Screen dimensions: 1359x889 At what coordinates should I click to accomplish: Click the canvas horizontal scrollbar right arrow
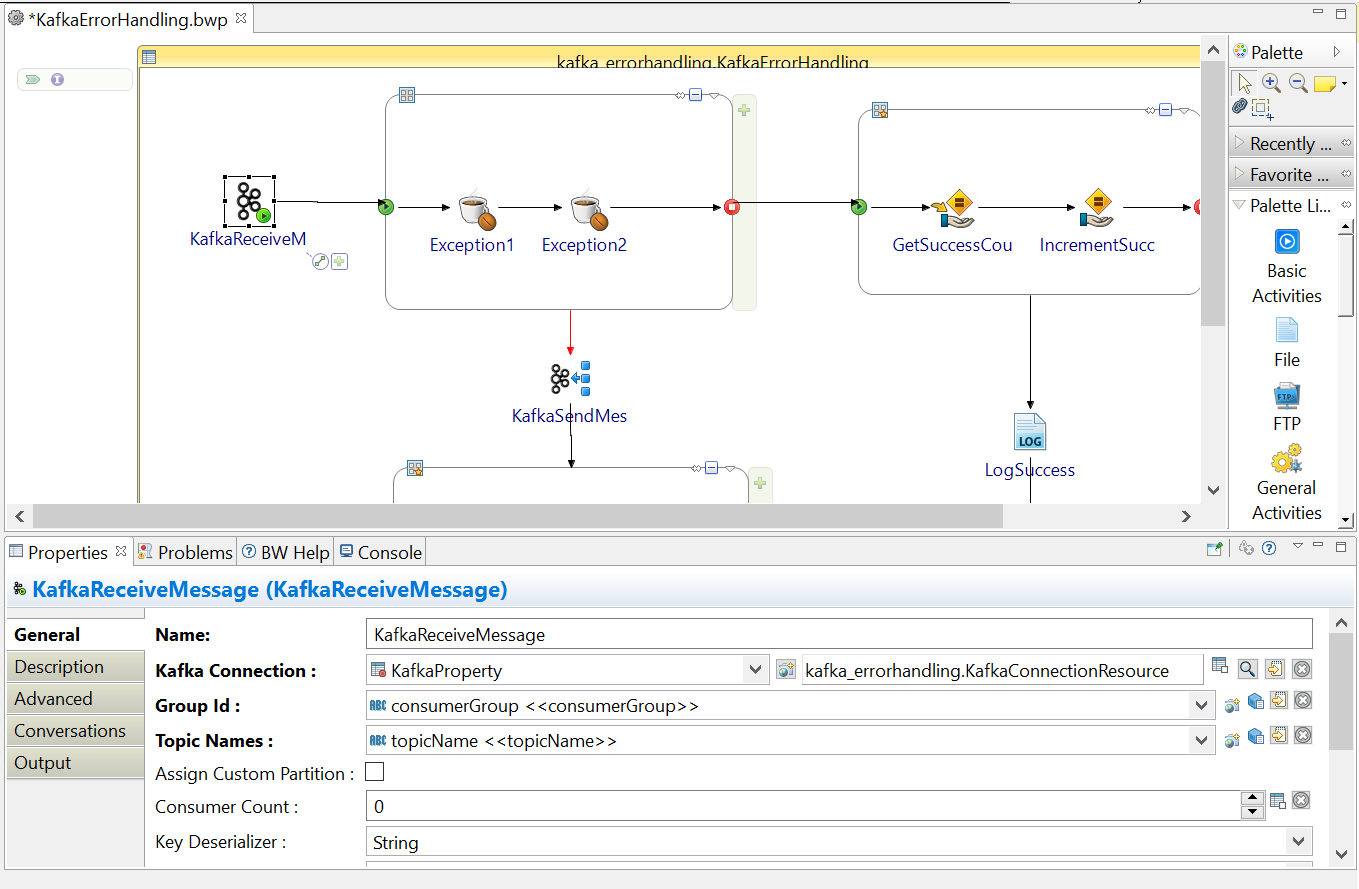(1186, 516)
